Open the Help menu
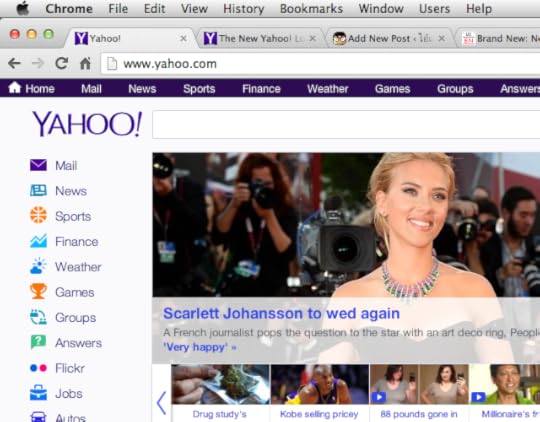 (x=479, y=9)
